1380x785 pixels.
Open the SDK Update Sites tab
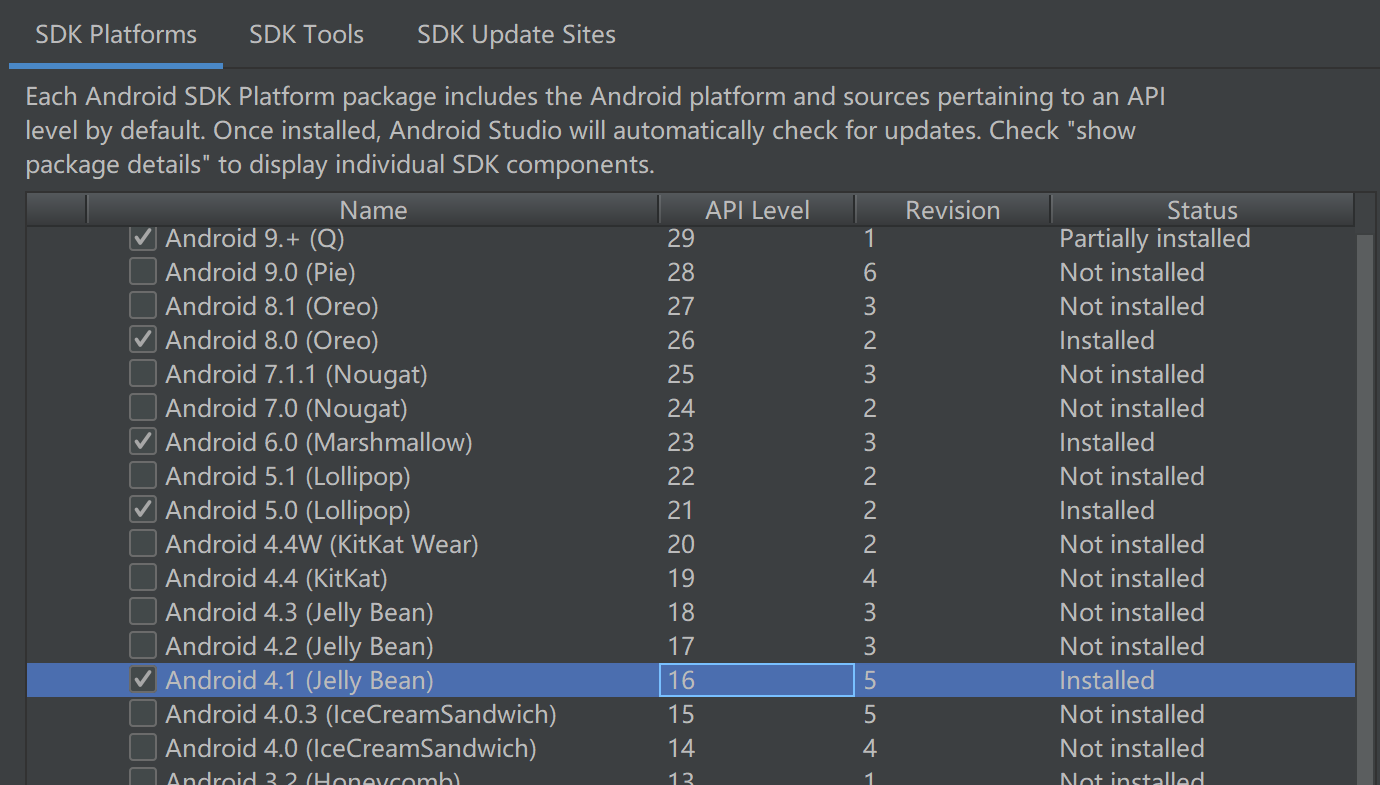[516, 35]
